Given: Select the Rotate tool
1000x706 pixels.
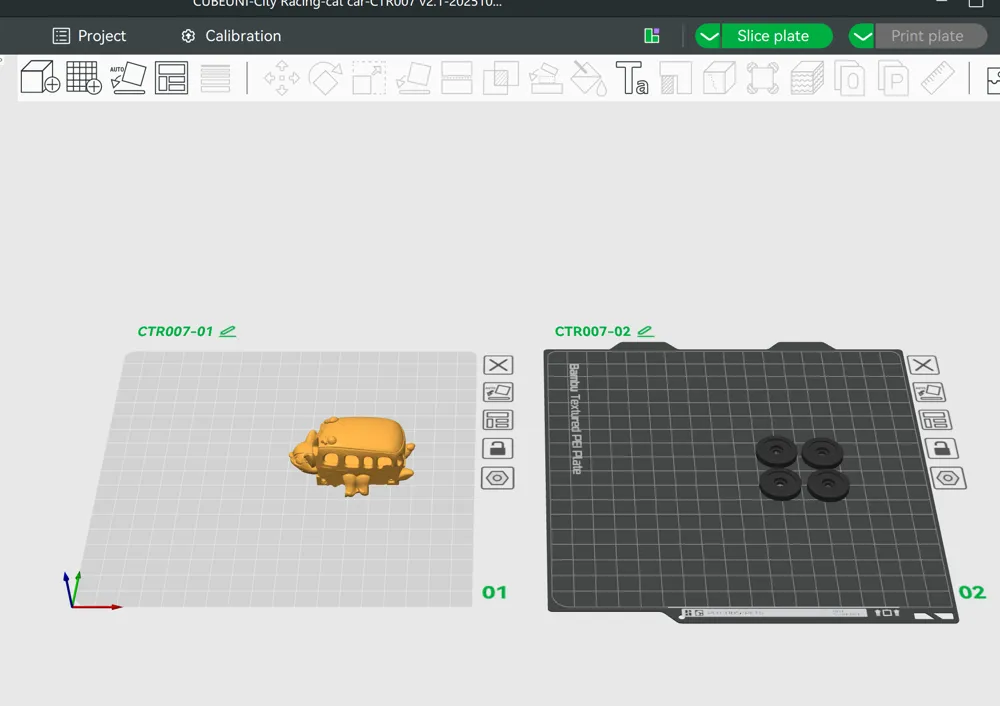Looking at the screenshot, I should [x=325, y=77].
